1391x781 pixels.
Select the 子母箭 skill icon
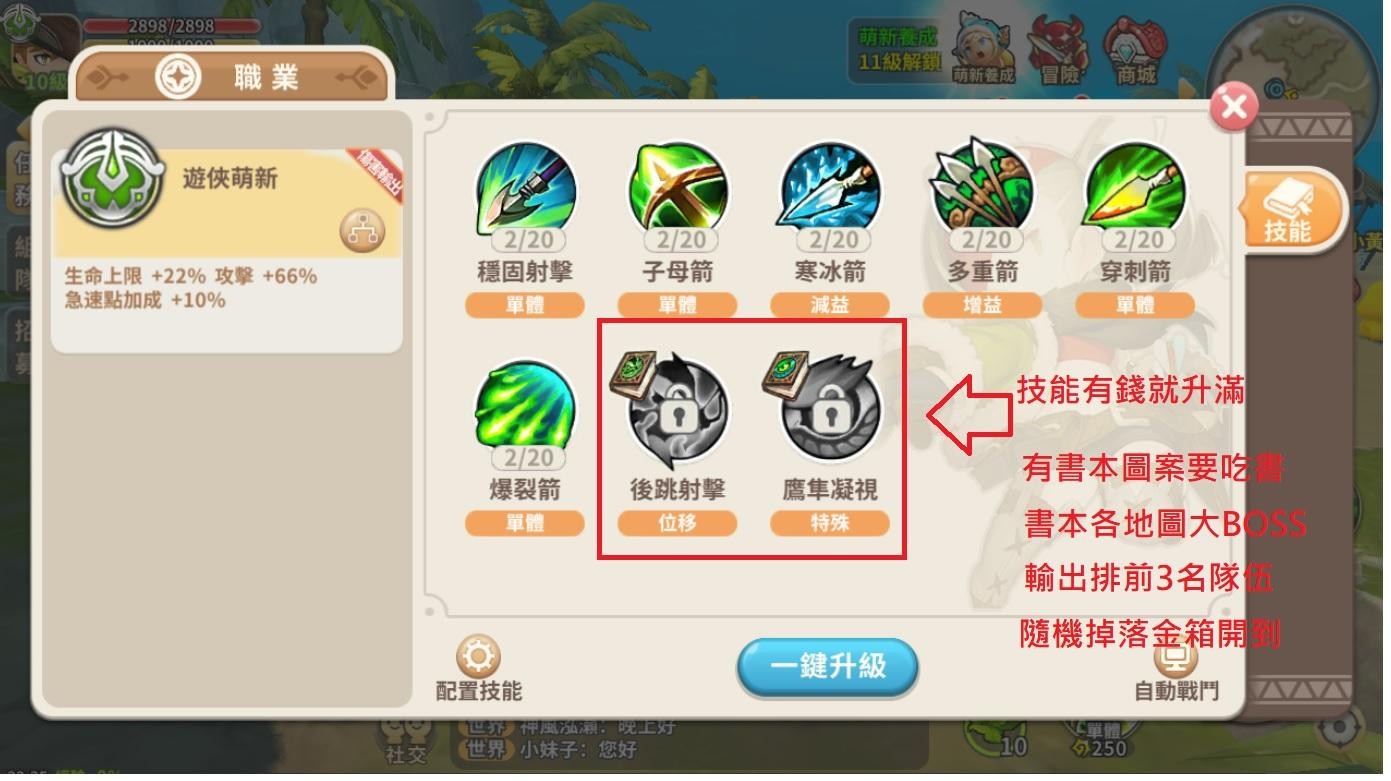click(x=678, y=191)
